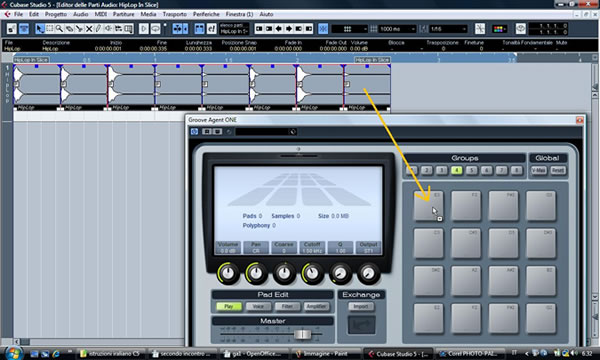Select the Range Selection tool

[50, 29]
